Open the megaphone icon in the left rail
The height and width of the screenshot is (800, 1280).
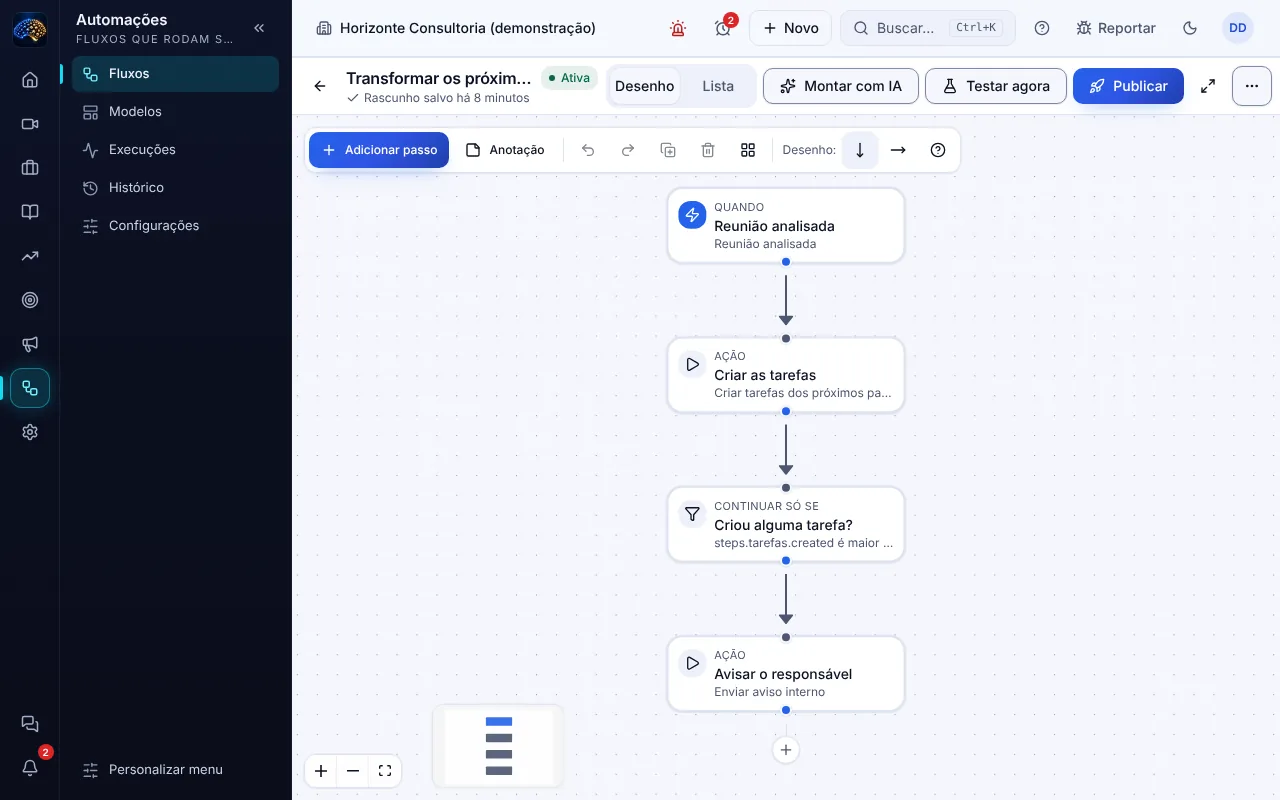pos(30,344)
